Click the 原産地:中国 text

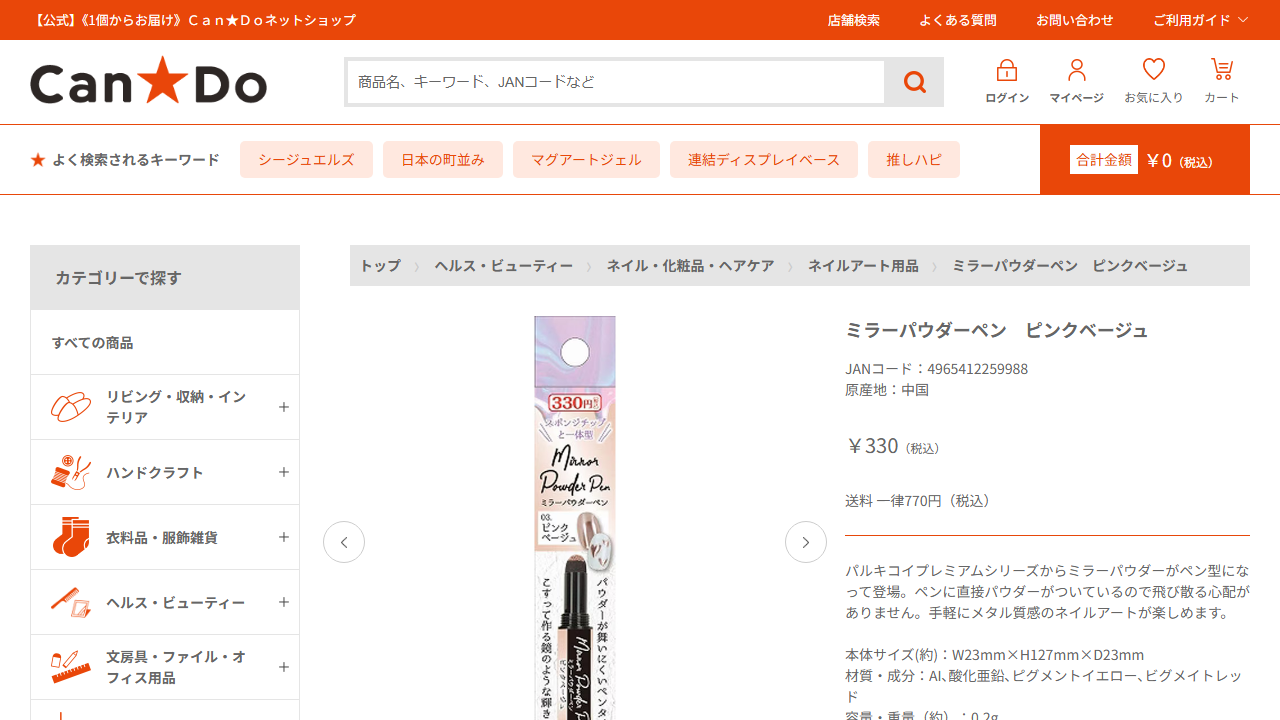887,390
